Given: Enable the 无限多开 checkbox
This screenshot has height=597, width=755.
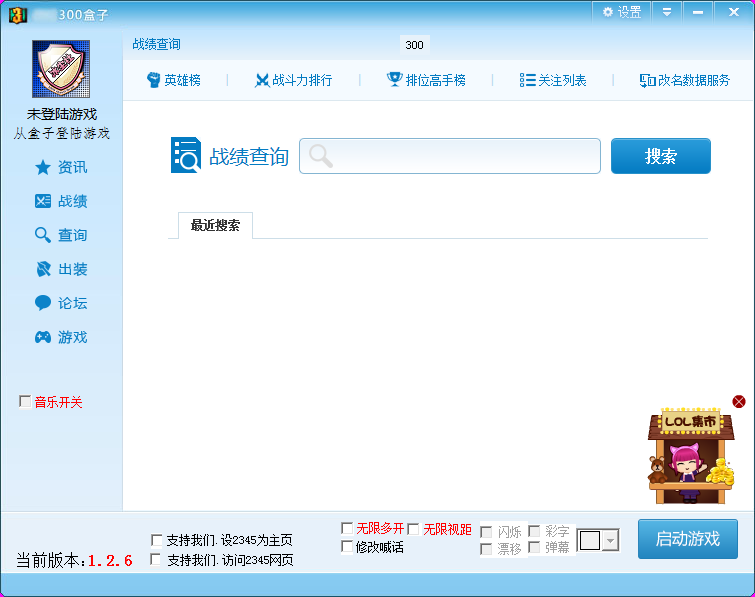Looking at the screenshot, I should pyautogui.click(x=347, y=528).
